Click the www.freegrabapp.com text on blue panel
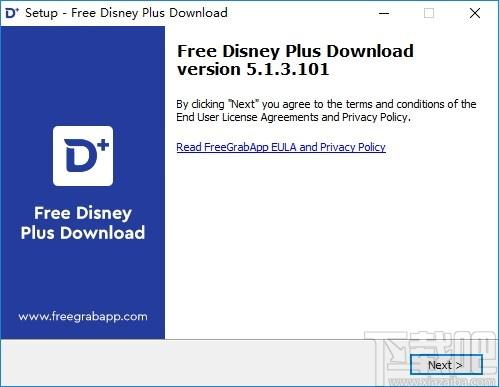Viewport: 499px width, 387px height. 83,316
